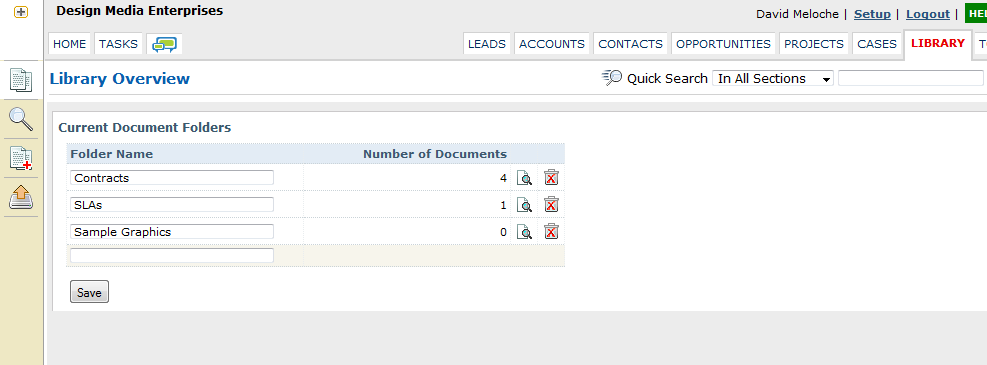The image size is (987, 365).
Task: Open the PROJECTS tab
Action: click(x=814, y=44)
